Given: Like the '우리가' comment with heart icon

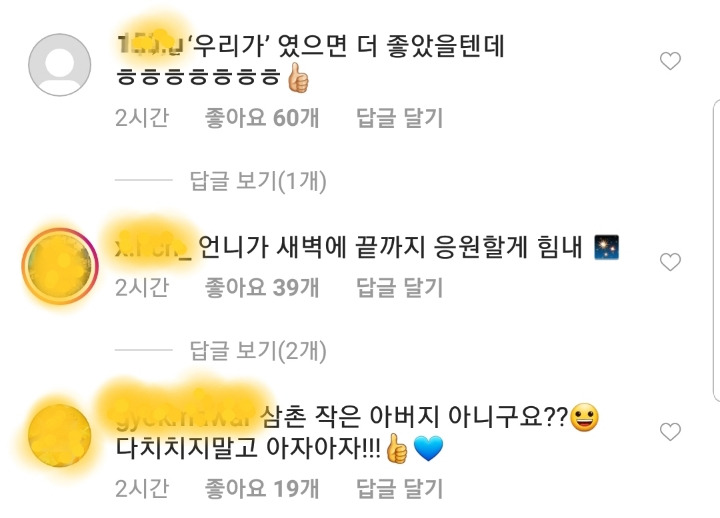Looking at the screenshot, I should 670,61.
